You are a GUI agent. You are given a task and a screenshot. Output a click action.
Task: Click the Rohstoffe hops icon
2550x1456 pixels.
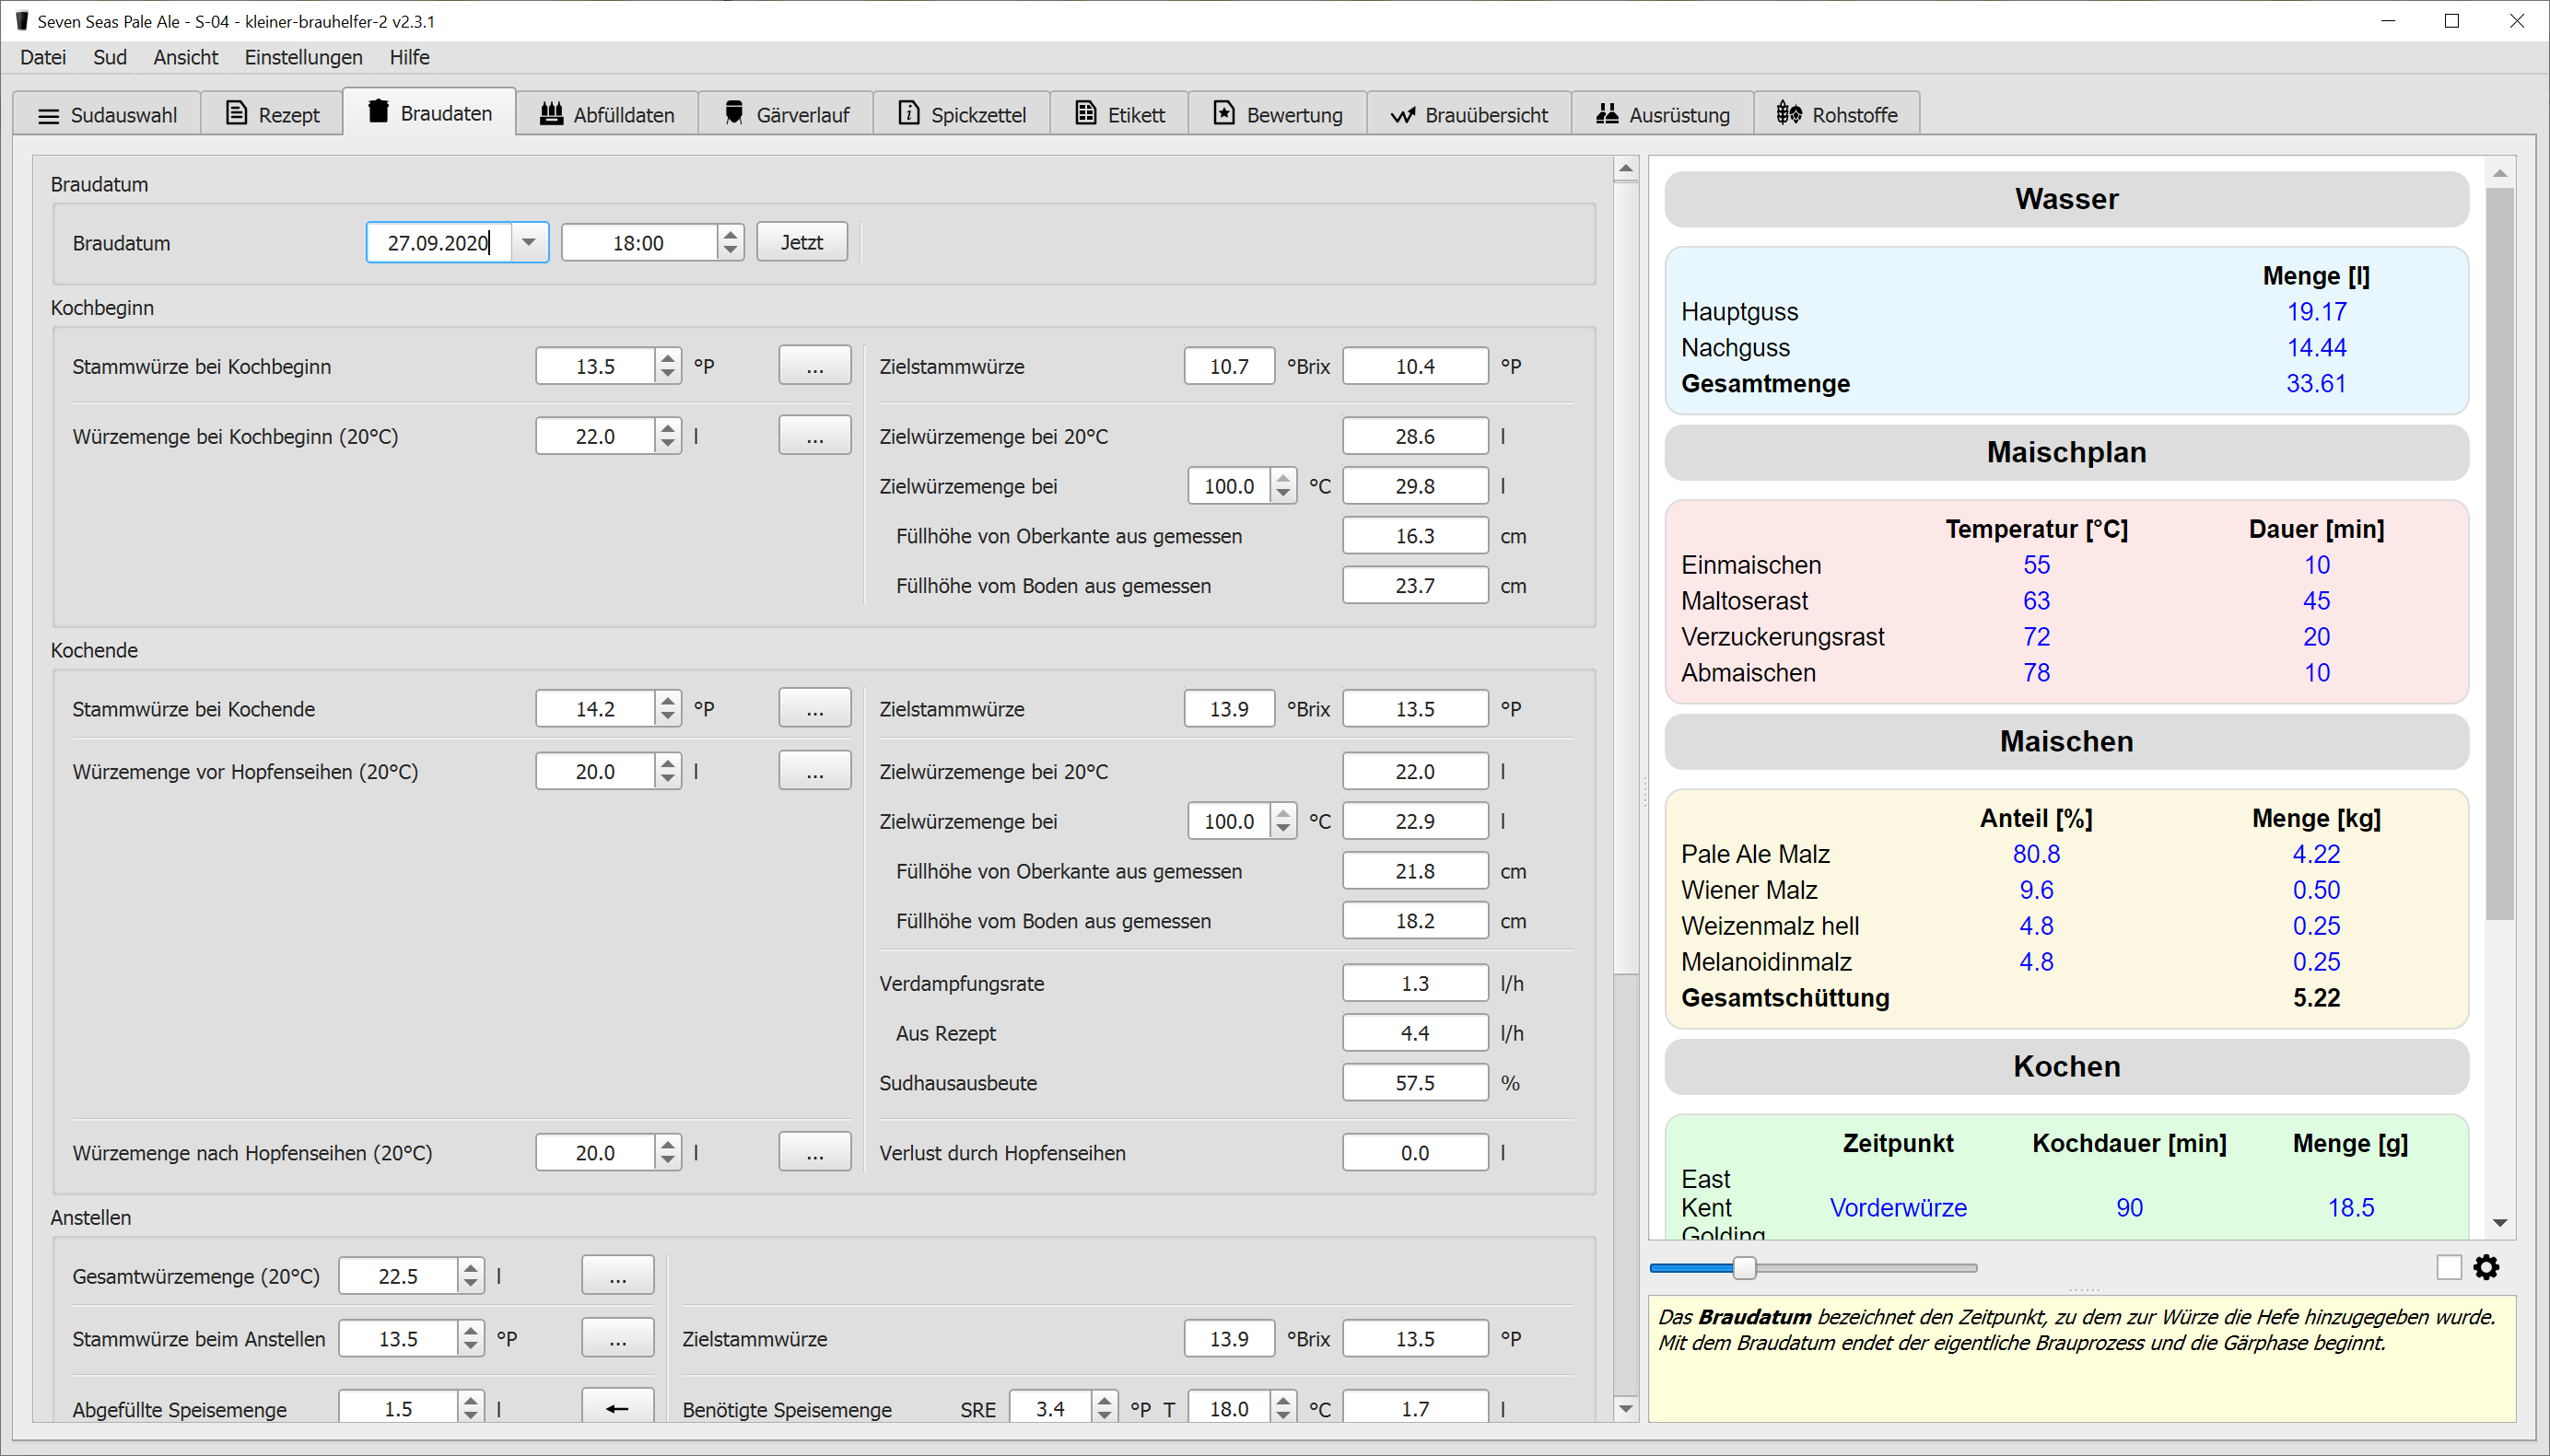[1789, 113]
